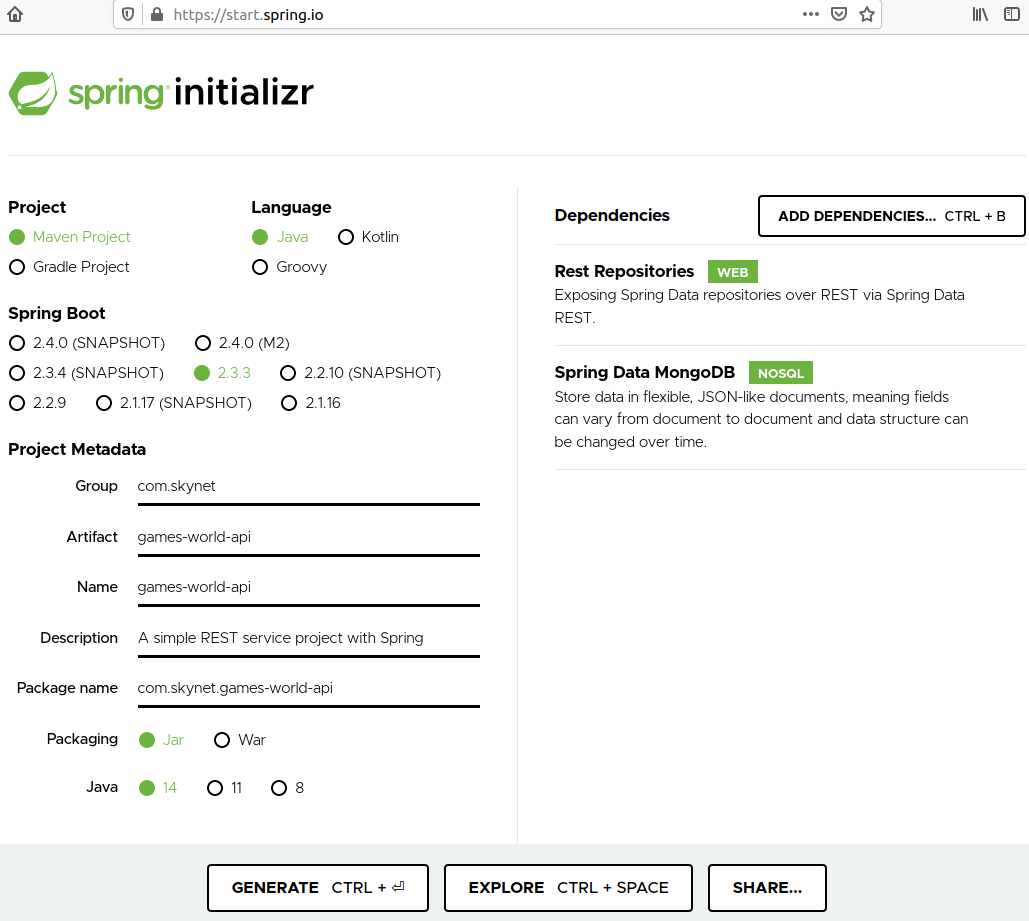Click the Artifact text field

pyautogui.click(x=308, y=537)
